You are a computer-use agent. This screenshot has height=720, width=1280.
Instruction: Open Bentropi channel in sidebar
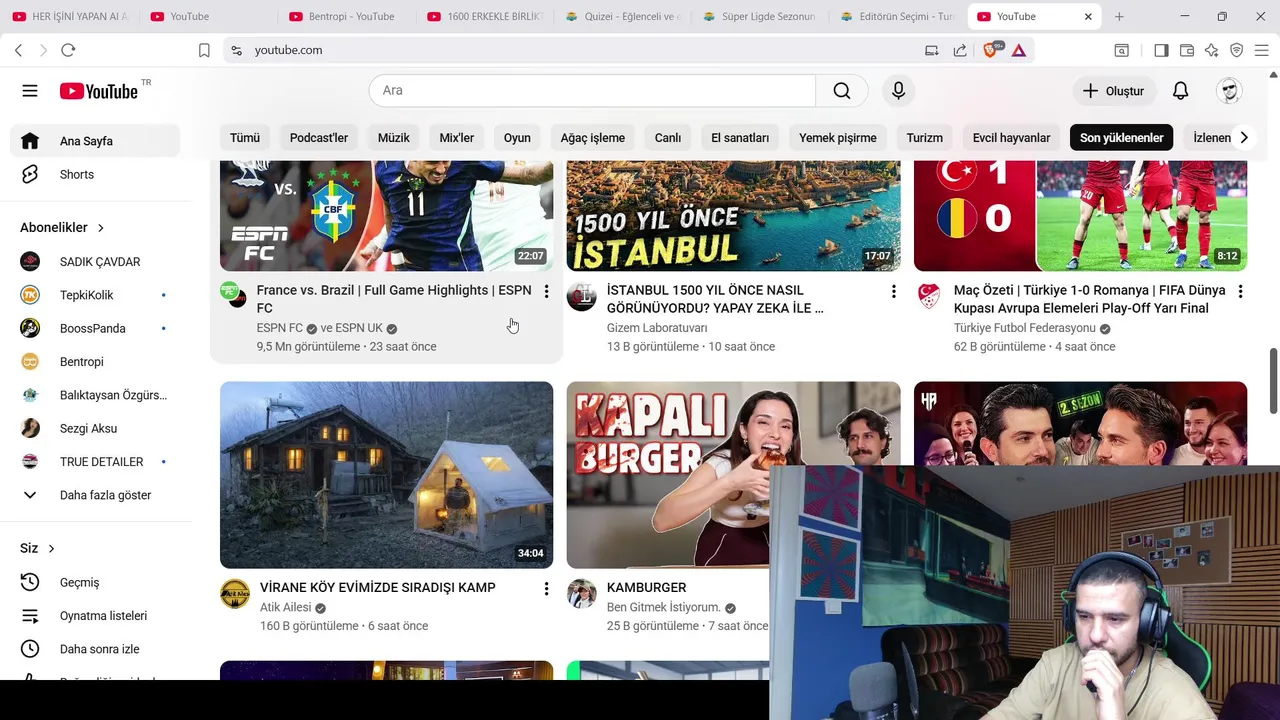tap(95, 362)
